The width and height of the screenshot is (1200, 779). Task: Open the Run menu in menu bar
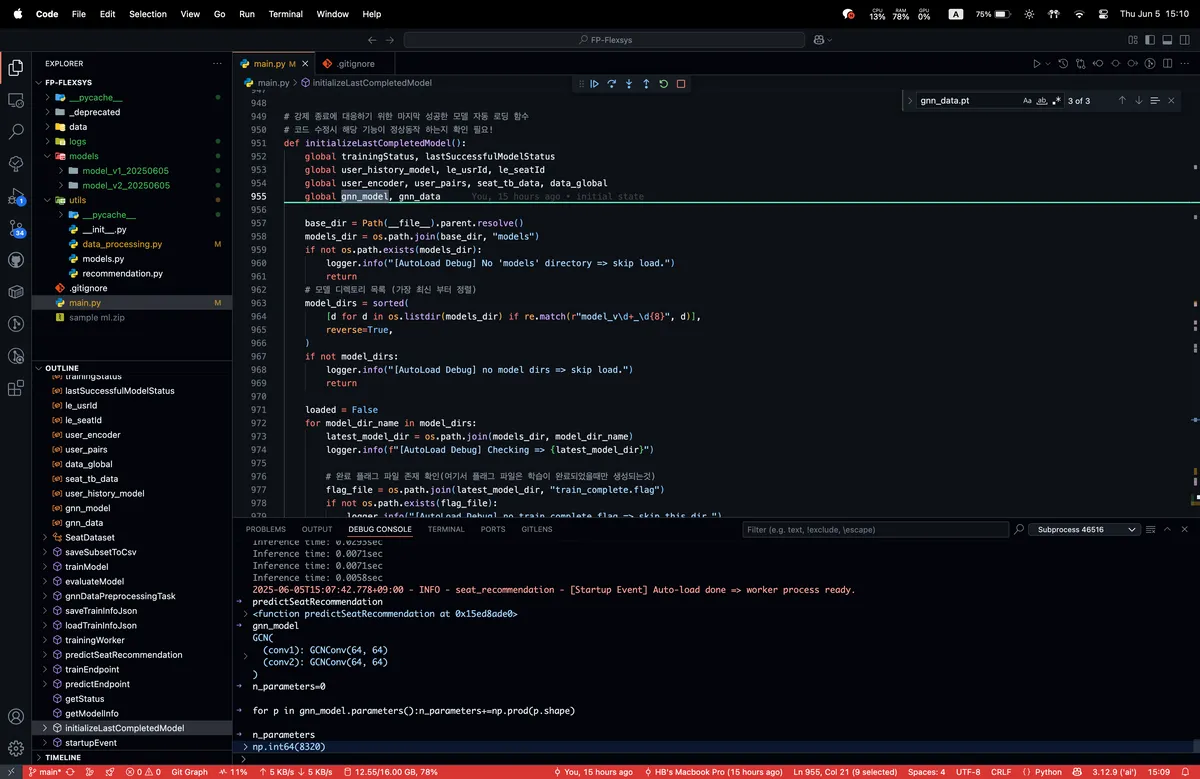click(x=247, y=14)
